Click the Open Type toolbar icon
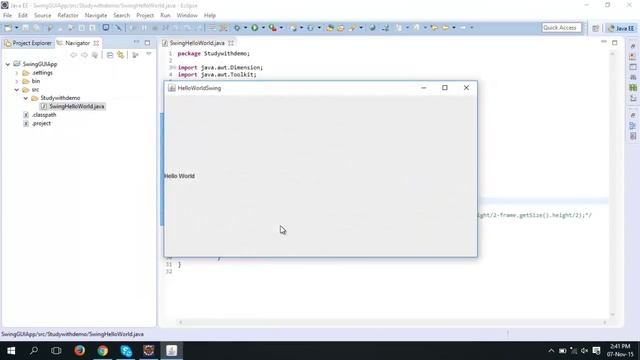 point(330,28)
